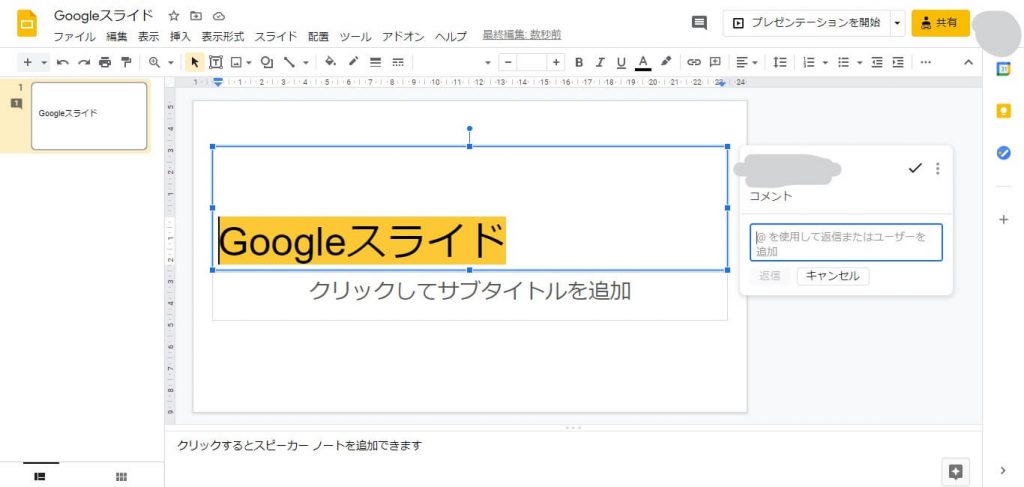
Task: Select the slide 1 thumbnail
Action: [89, 116]
